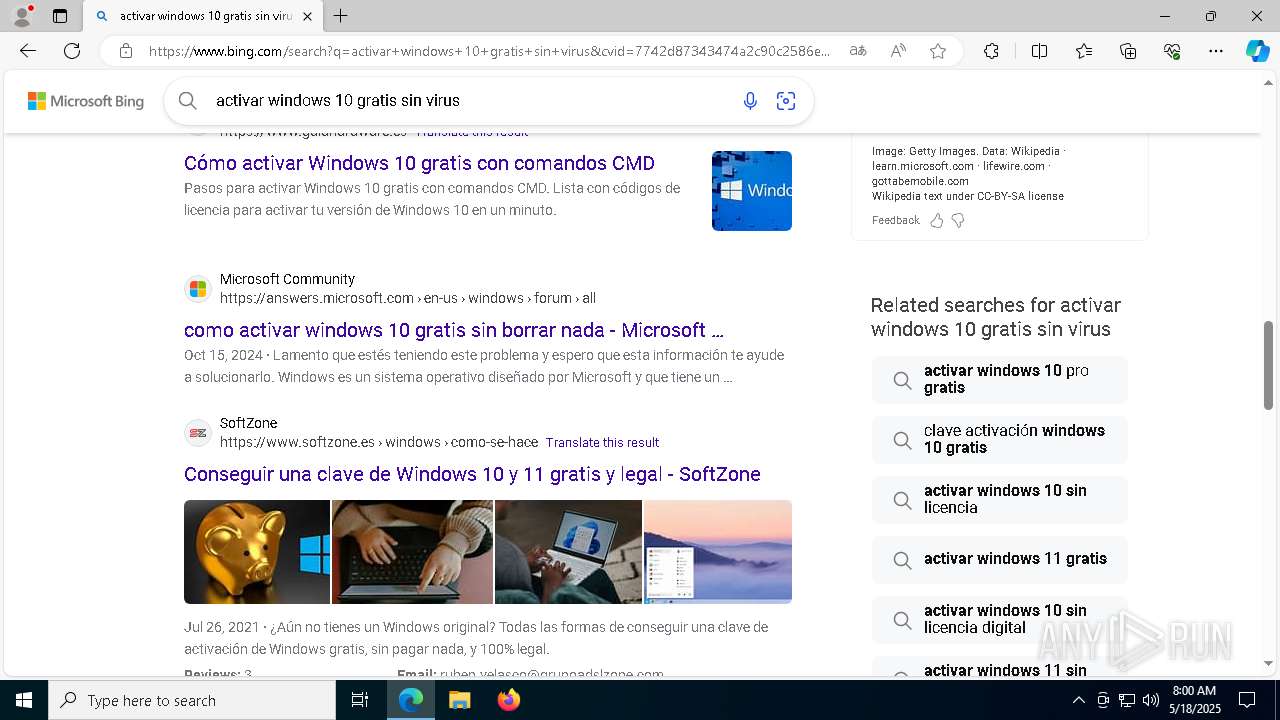Search using voice microphone
The height and width of the screenshot is (720, 1280).
(750, 100)
